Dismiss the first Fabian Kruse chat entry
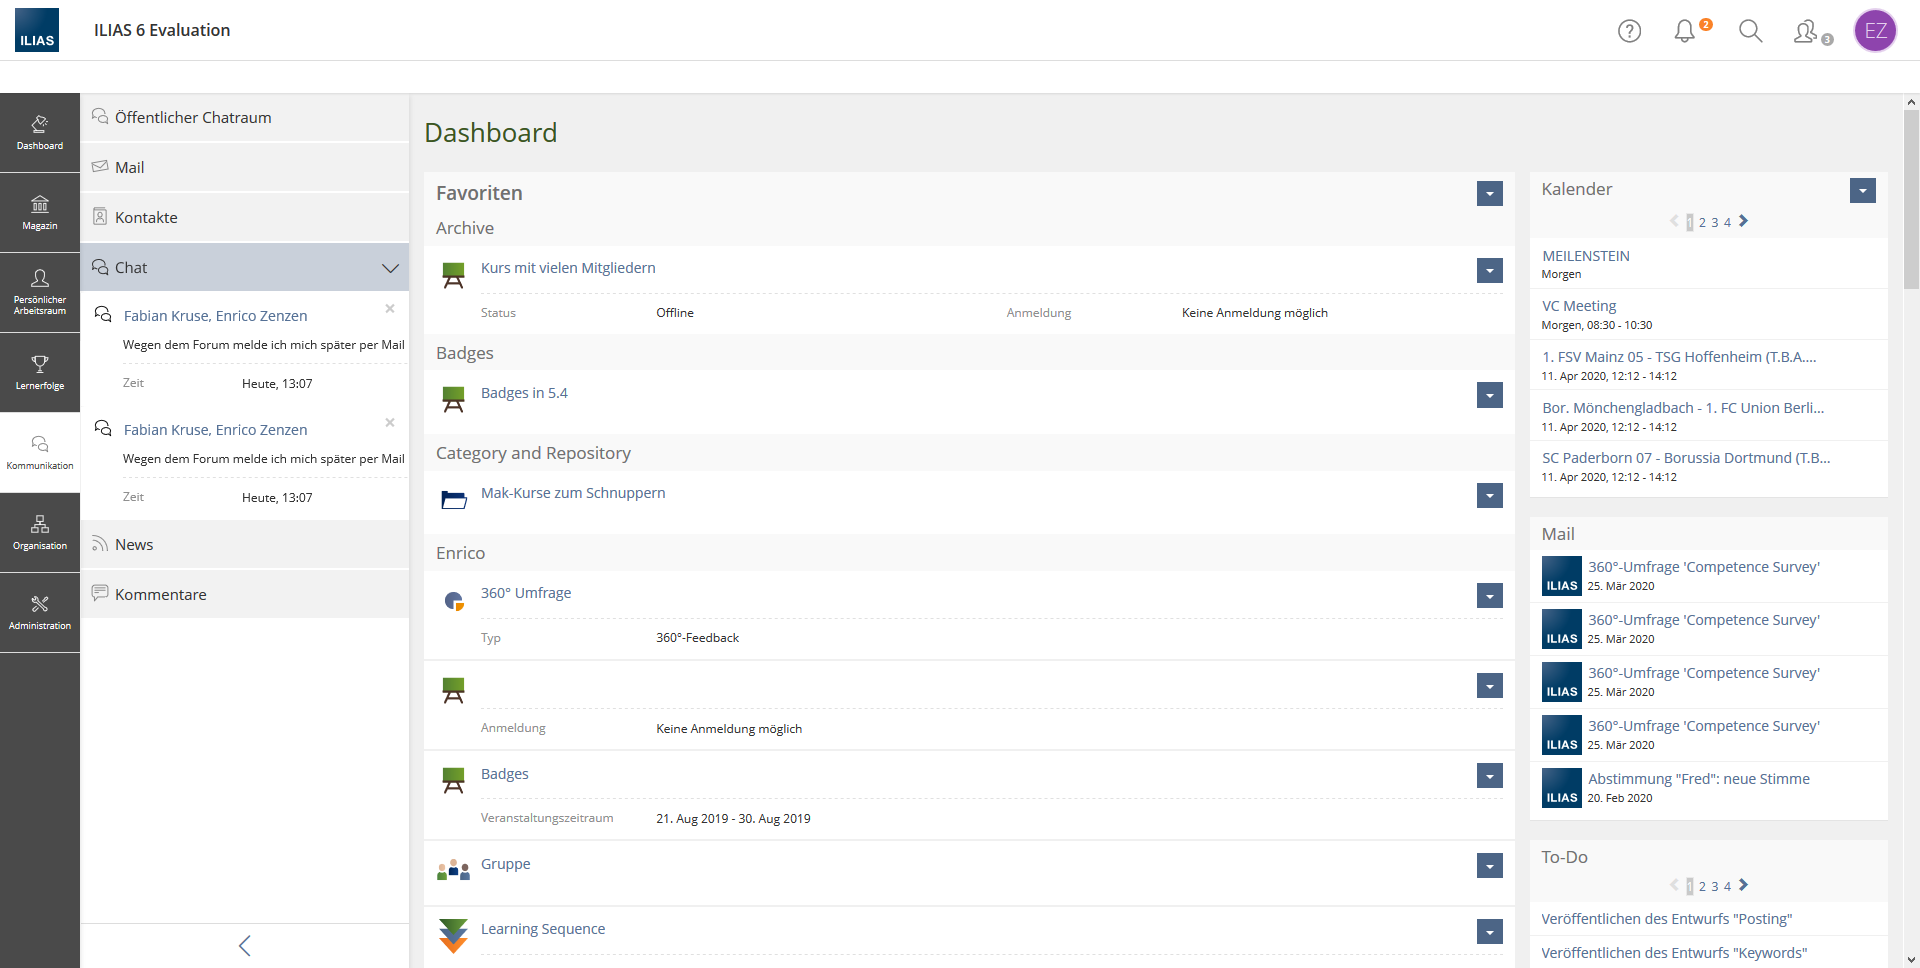 (x=390, y=309)
